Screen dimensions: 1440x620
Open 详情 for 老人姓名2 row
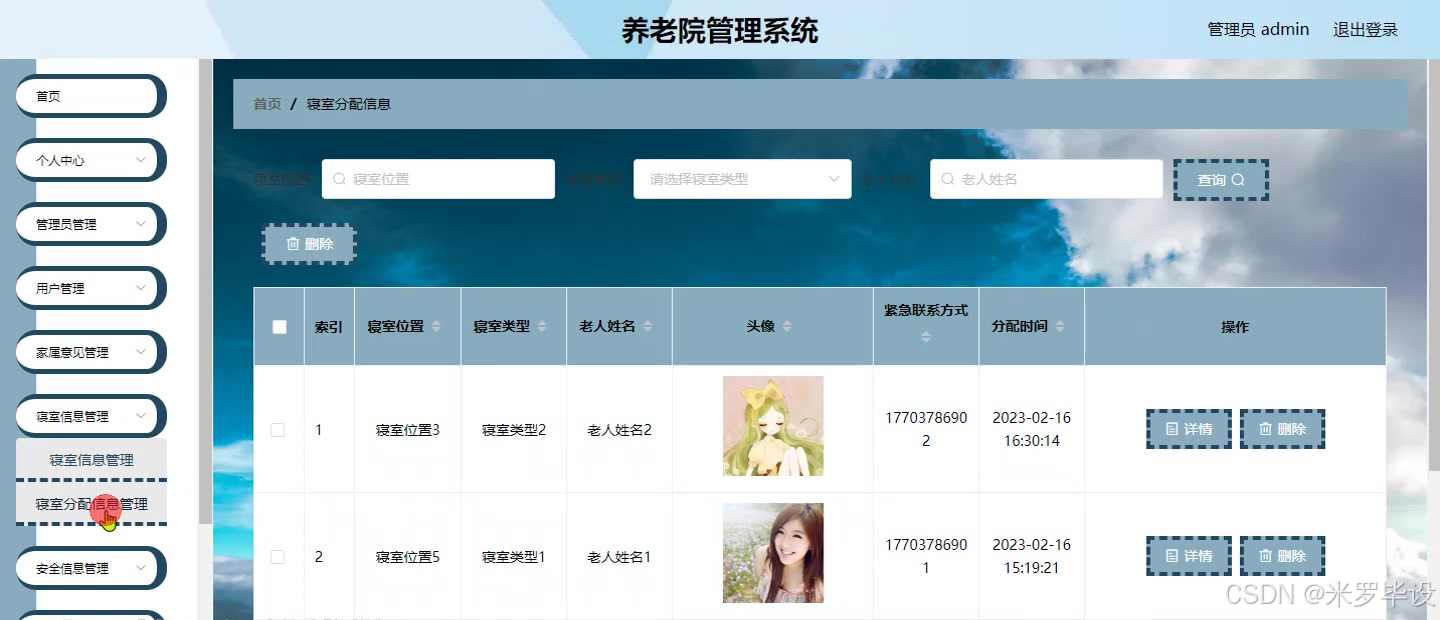1188,429
